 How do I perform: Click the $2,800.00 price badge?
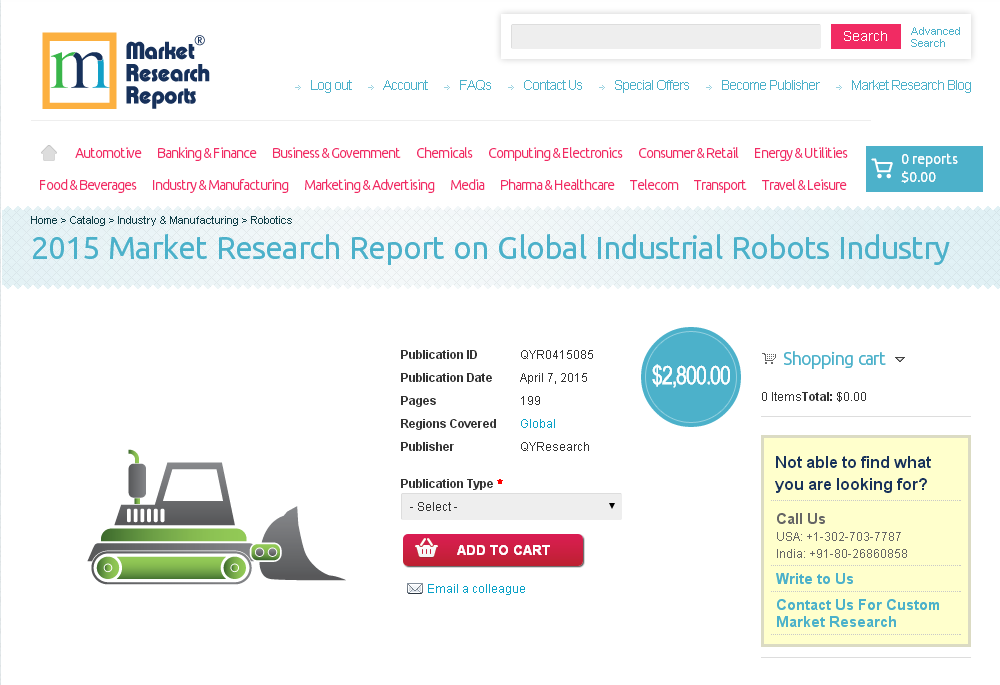tap(690, 377)
